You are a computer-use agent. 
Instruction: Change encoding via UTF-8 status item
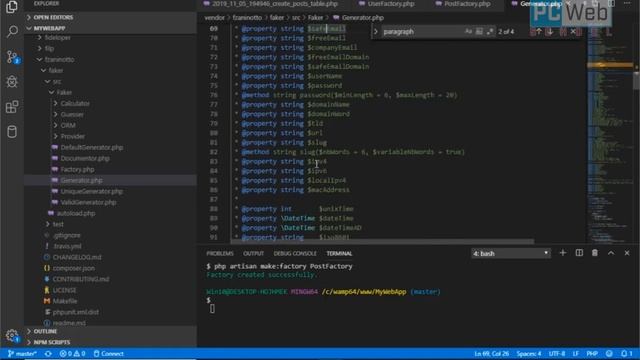click(x=557, y=353)
